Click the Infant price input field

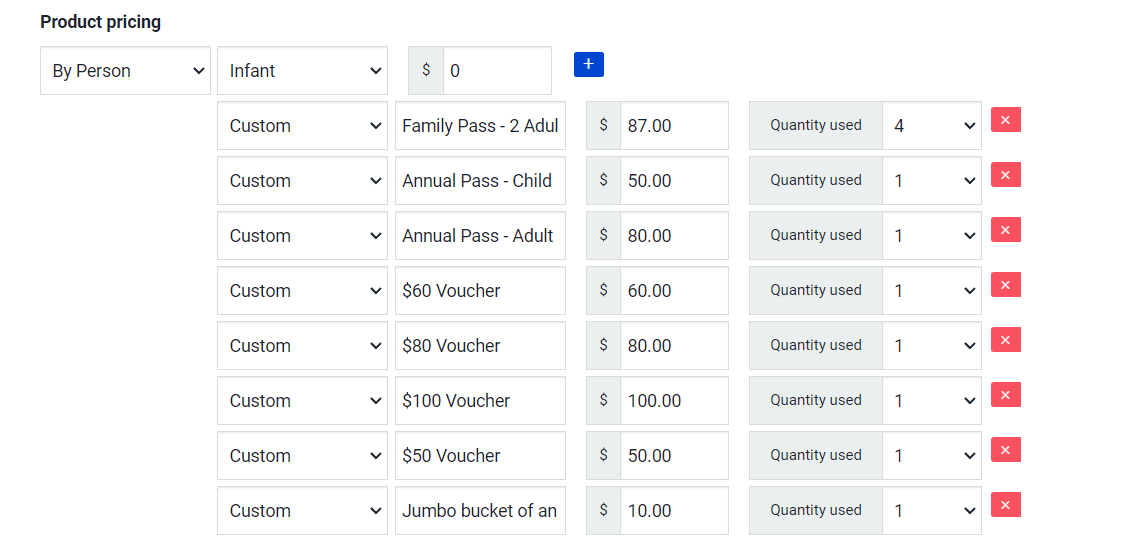[x=496, y=71]
